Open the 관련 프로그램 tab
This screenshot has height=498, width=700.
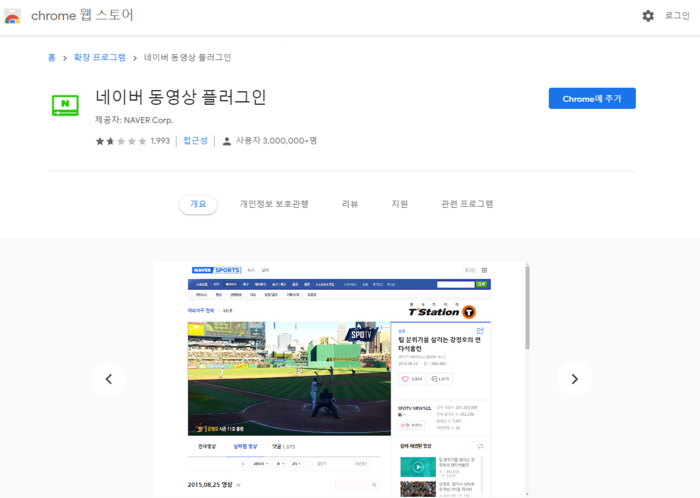[467, 204]
